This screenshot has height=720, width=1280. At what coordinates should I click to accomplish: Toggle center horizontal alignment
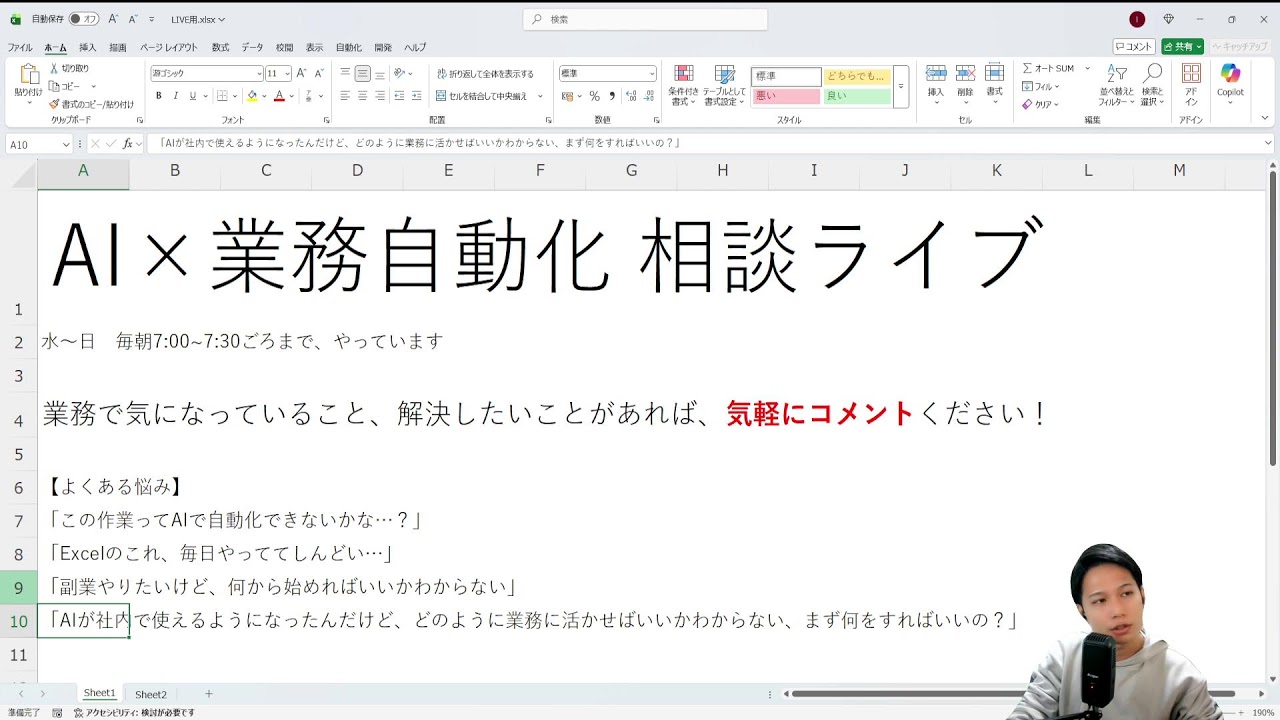click(x=362, y=96)
